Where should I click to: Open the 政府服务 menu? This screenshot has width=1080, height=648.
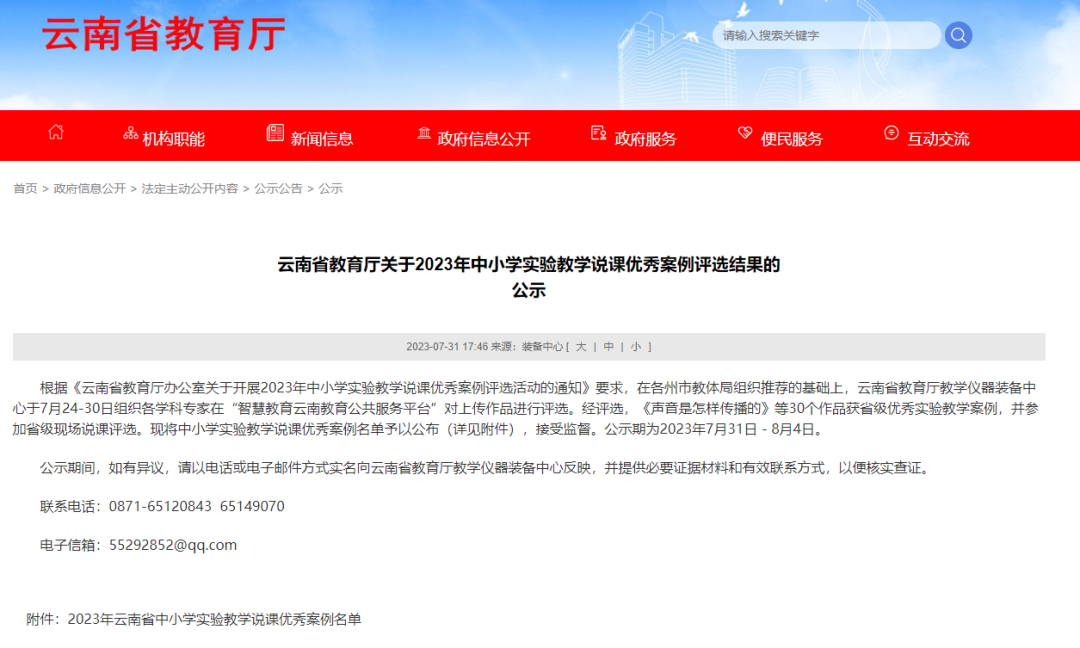pos(645,139)
